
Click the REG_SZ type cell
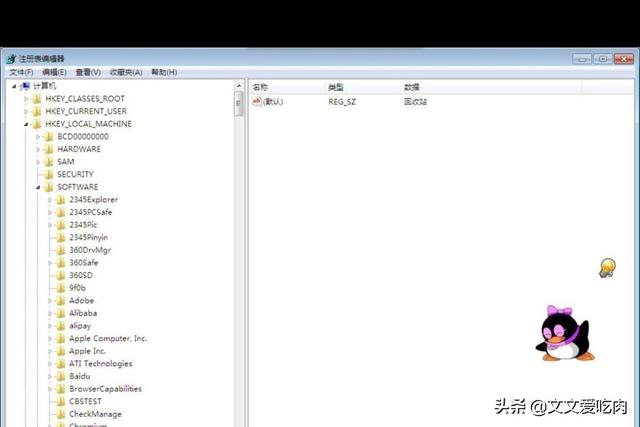pyautogui.click(x=342, y=102)
